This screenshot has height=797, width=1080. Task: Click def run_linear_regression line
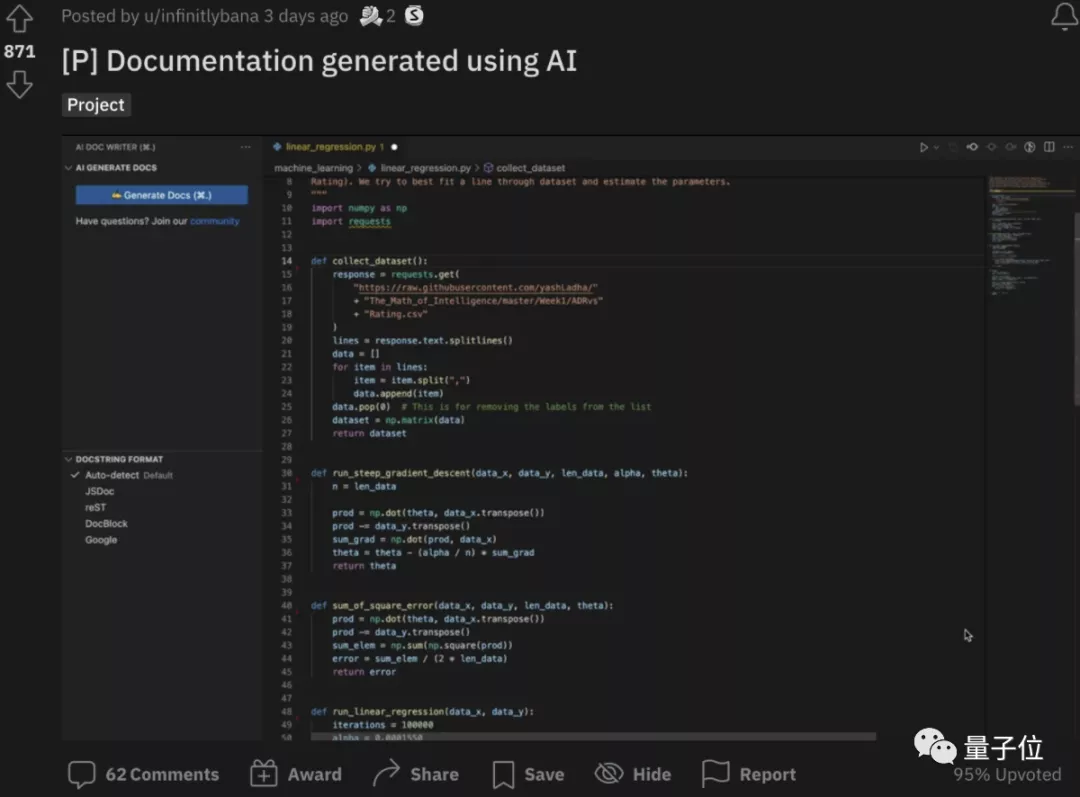pos(422,712)
